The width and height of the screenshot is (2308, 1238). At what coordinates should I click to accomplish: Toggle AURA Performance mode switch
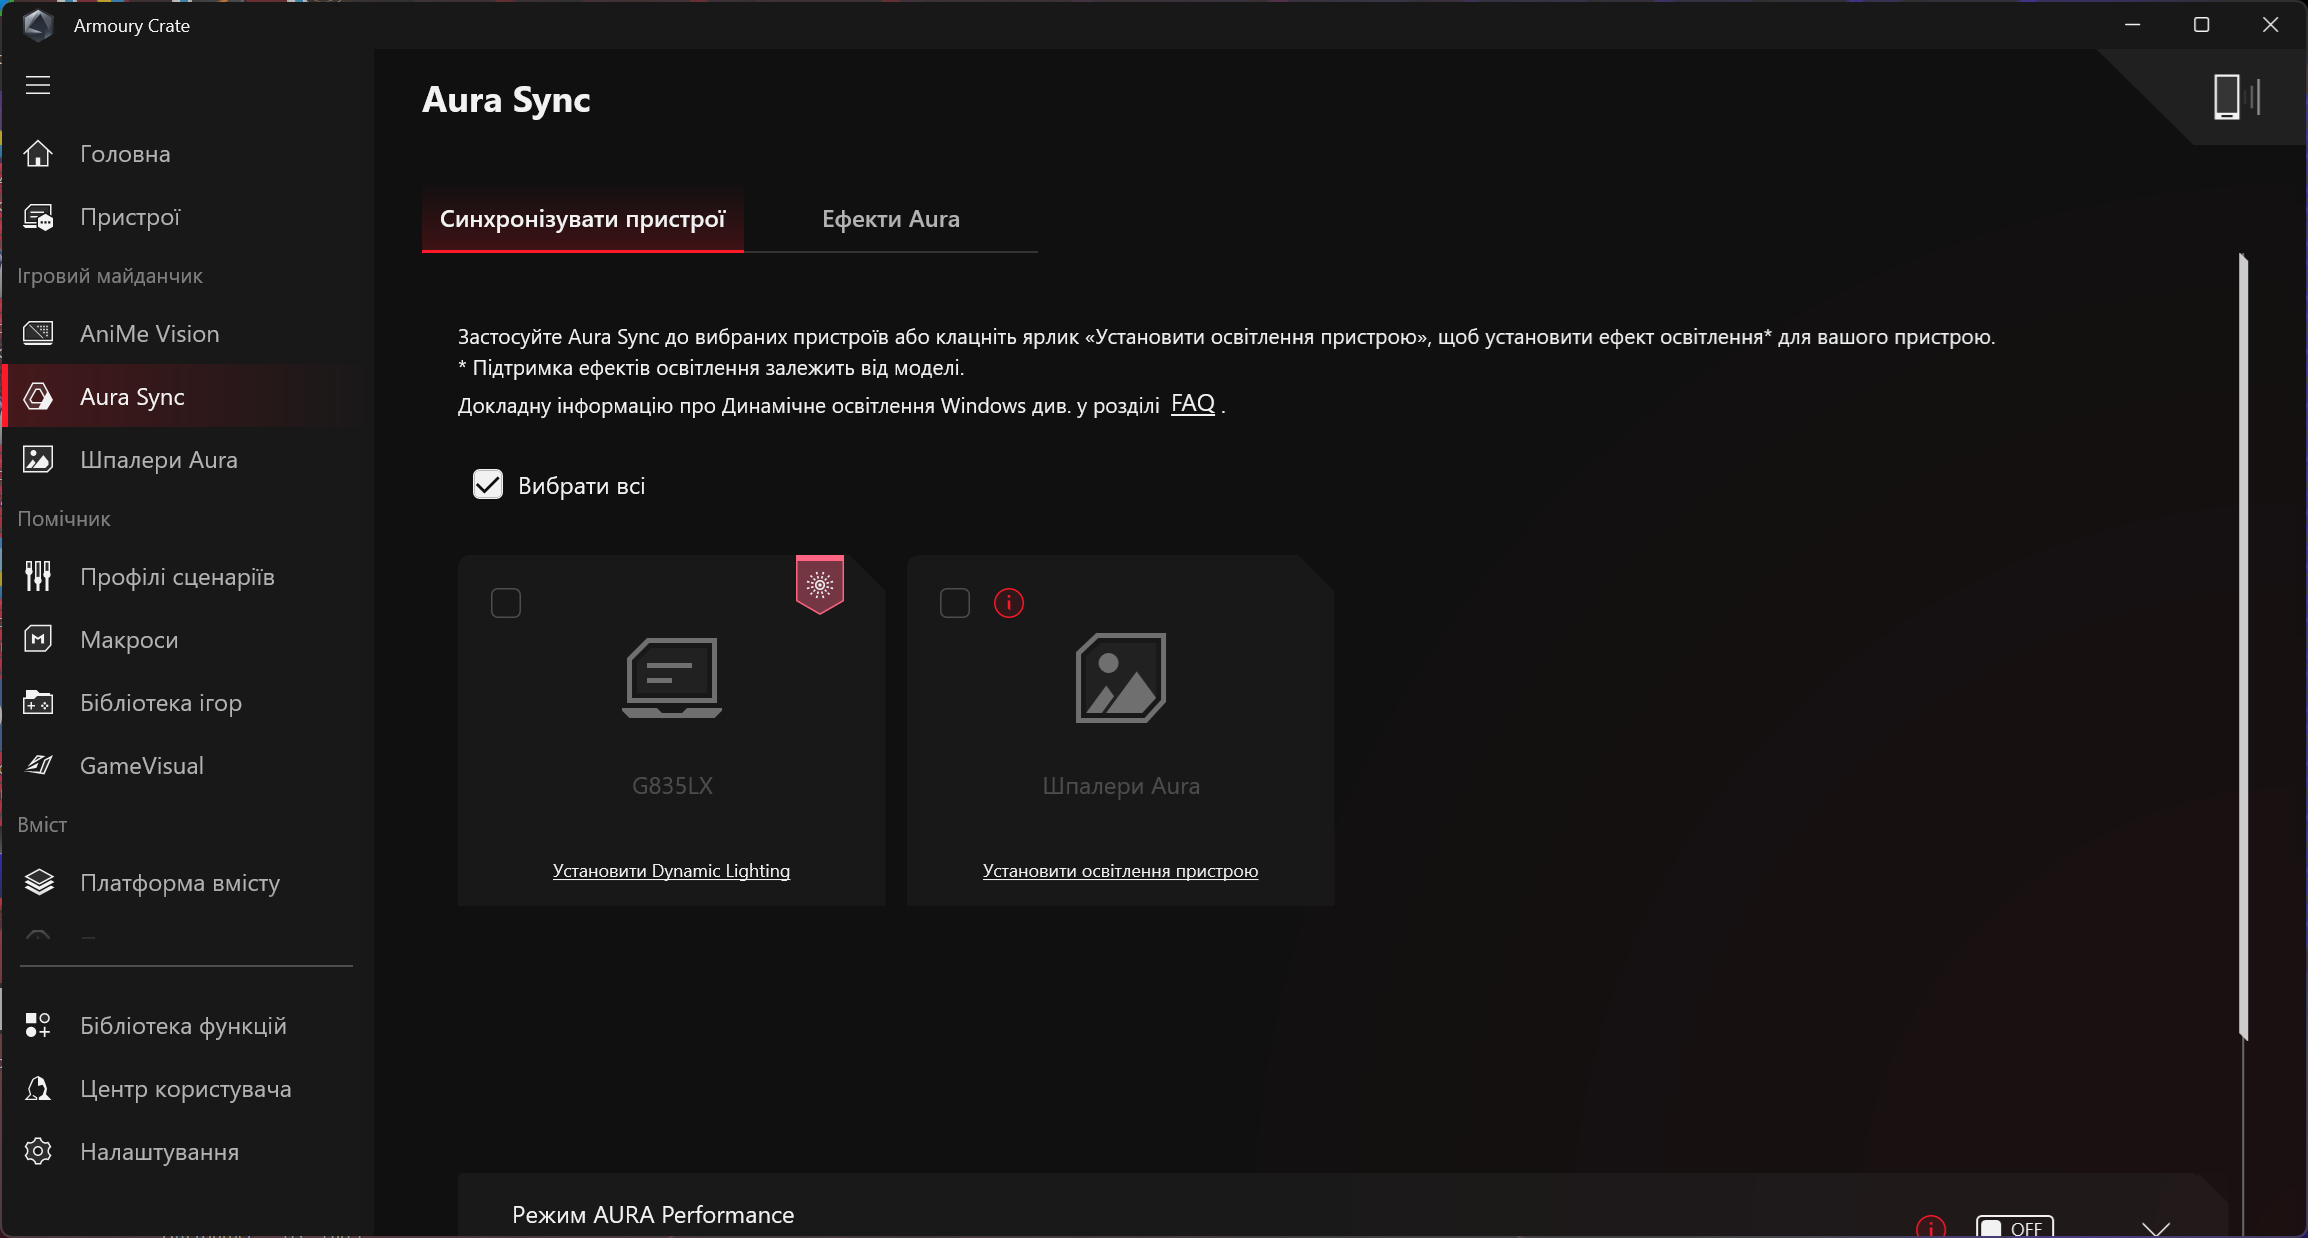2013,1227
